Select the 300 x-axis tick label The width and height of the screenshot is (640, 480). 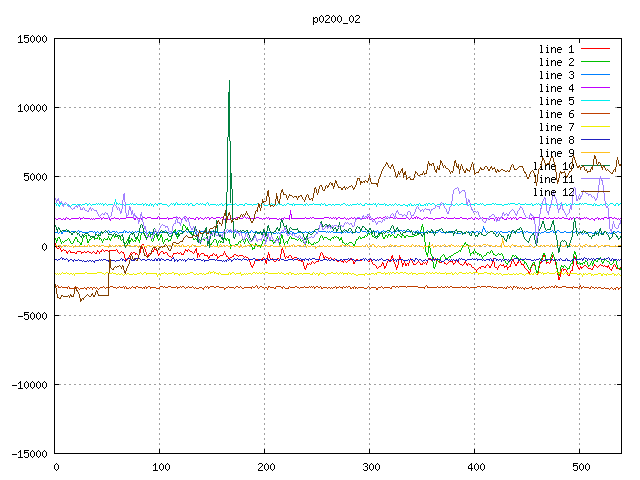tap(370, 467)
